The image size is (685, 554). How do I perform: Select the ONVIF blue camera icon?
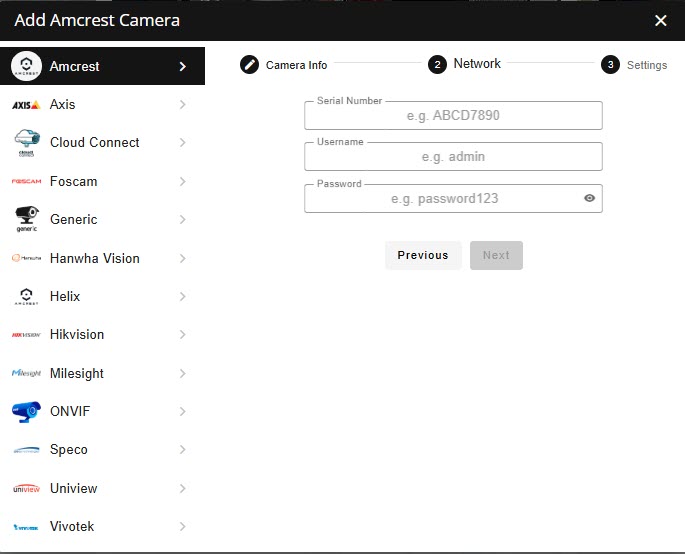pyautogui.click(x=26, y=412)
